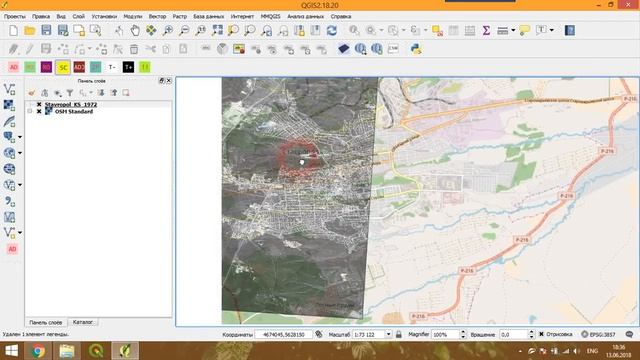
Task: Open CRS settings via EPSG:3857
Action: click(598, 334)
